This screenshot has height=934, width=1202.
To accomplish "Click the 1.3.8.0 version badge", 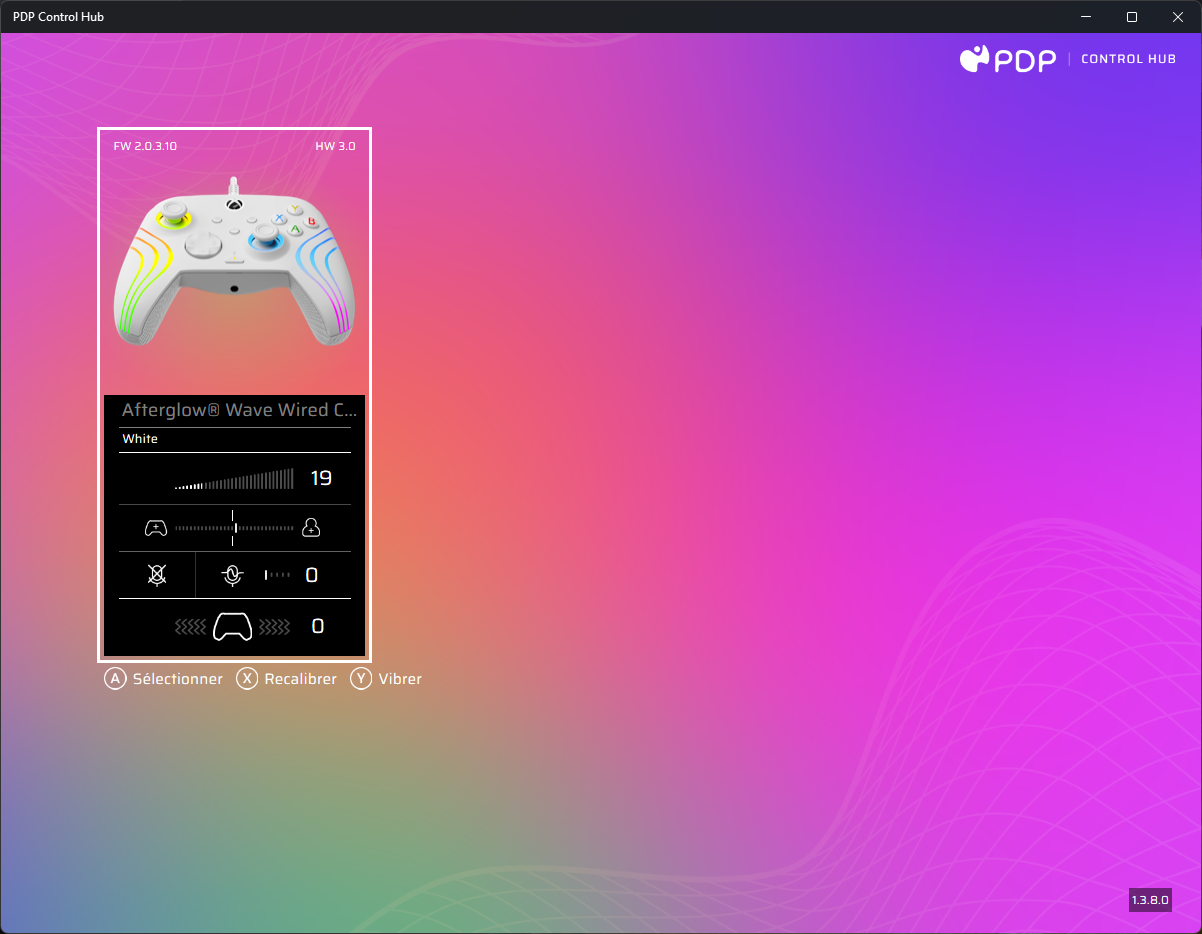I will pyautogui.click(x=1150, y=900).
